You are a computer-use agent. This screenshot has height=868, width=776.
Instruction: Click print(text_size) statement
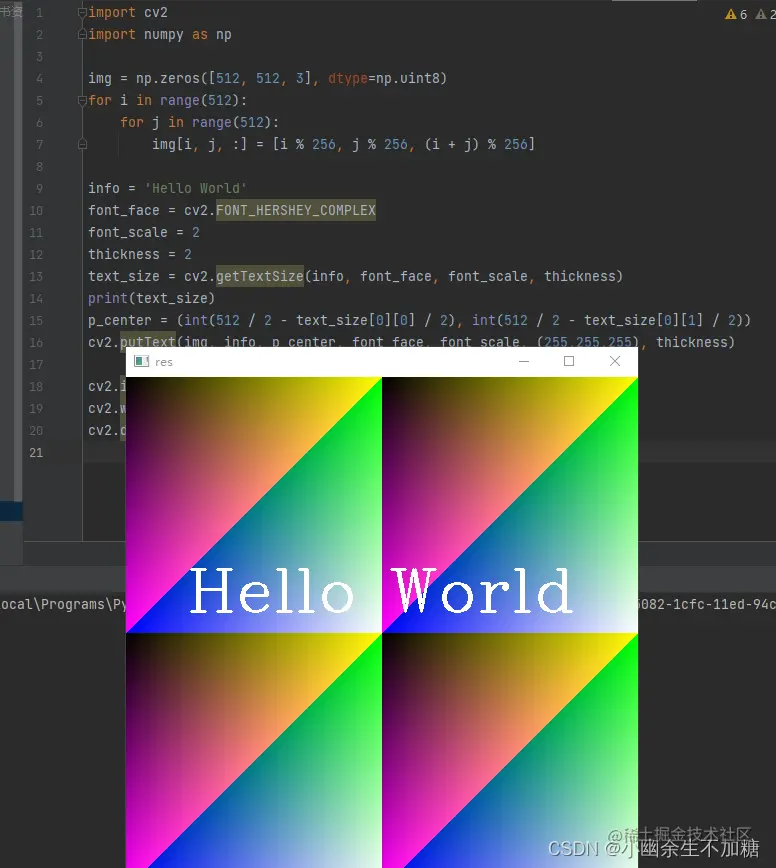point(151,298)
